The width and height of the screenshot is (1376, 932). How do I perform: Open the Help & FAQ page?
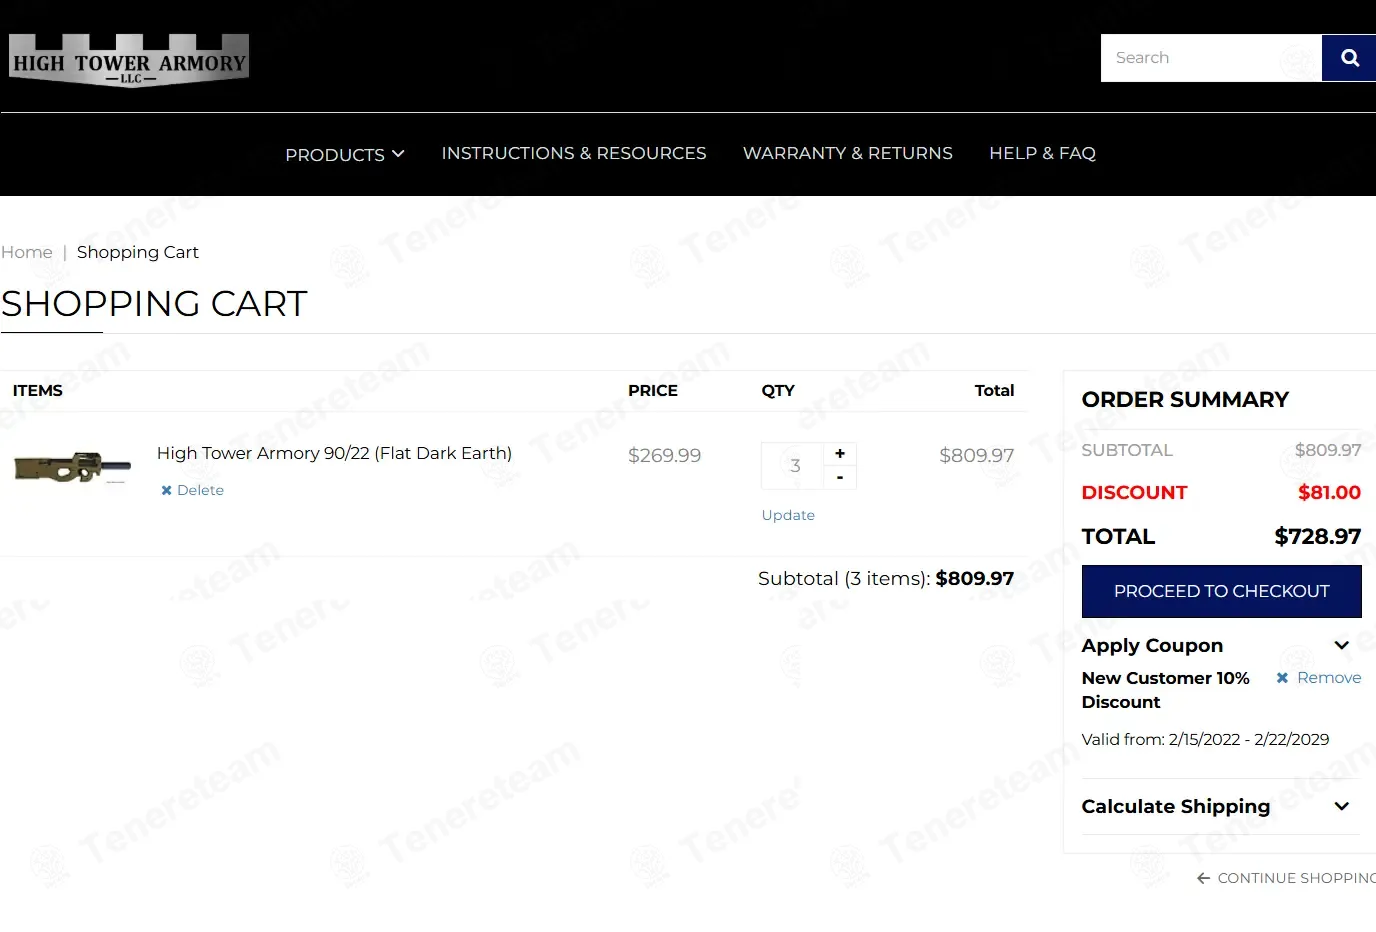1042,153
